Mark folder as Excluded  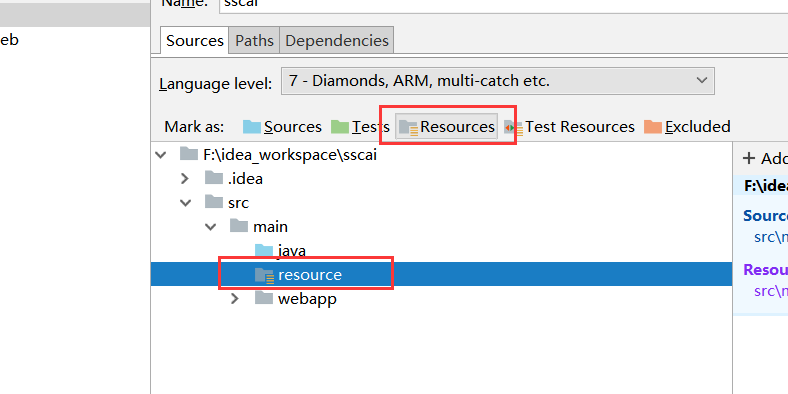click(x=687, y=127)
